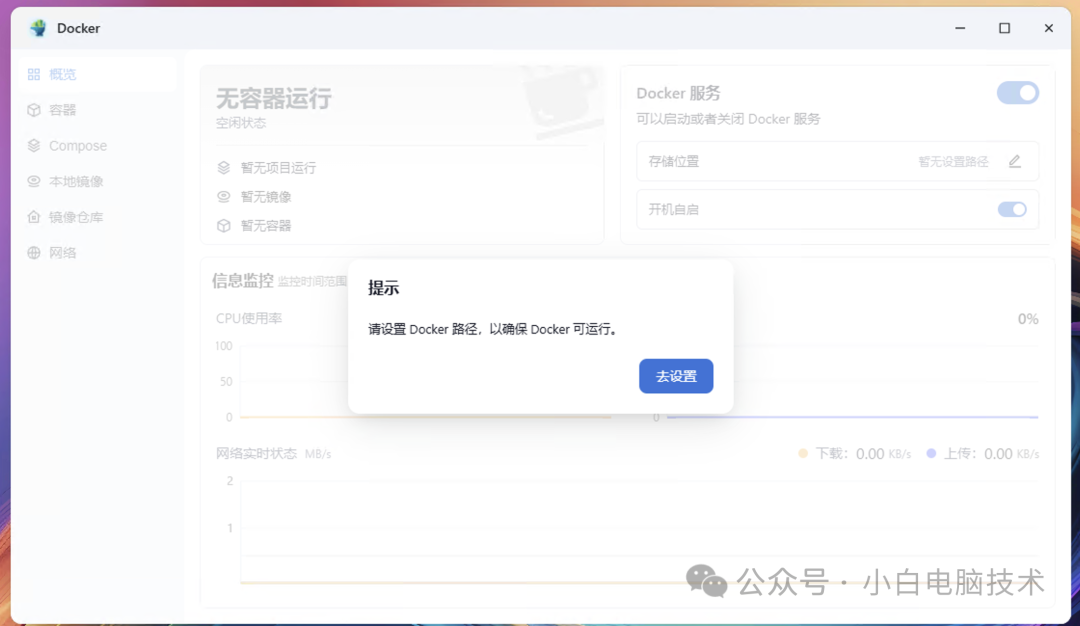Click the Docker whale logo in title bar
The height and width of the screenshot is (626, 1080).
click(39, 28)
